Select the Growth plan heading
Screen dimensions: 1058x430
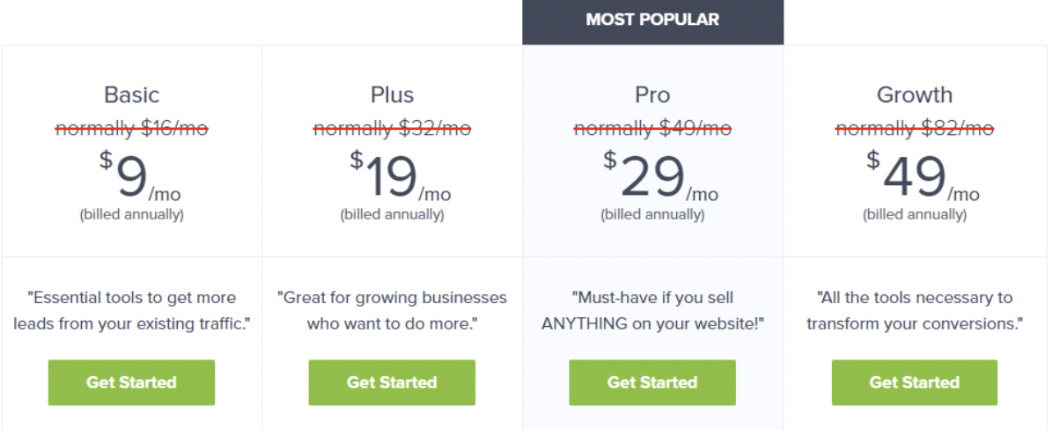click(x=914, y=95)
